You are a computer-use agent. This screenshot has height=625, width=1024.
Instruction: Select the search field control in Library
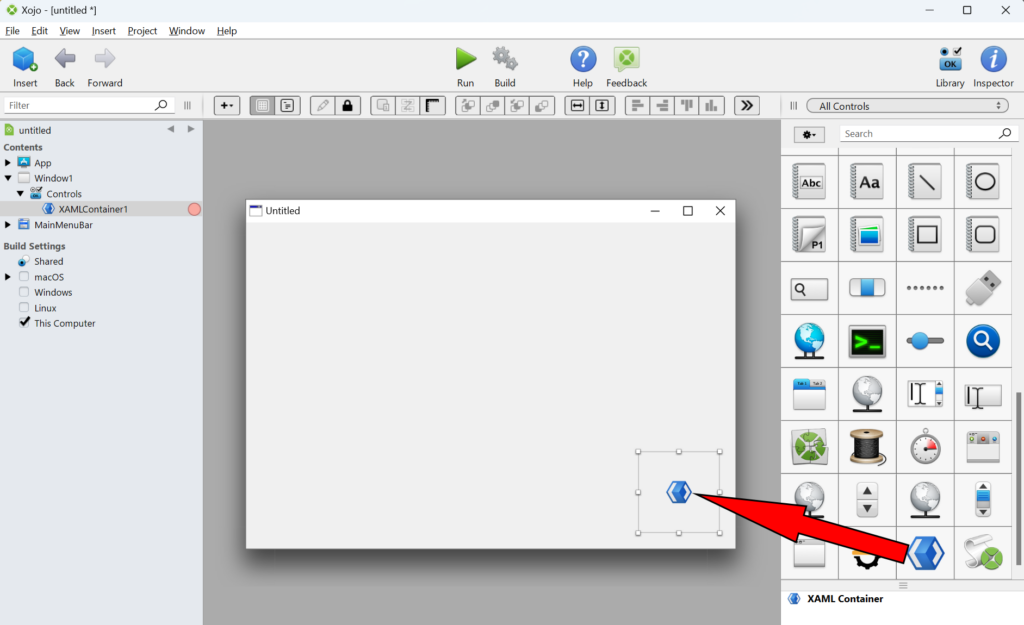coord(809,289)
